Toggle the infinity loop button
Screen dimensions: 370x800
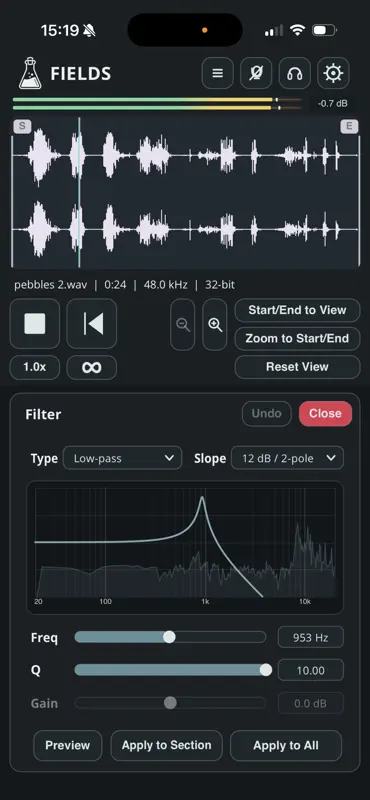[x=92, y=367]
